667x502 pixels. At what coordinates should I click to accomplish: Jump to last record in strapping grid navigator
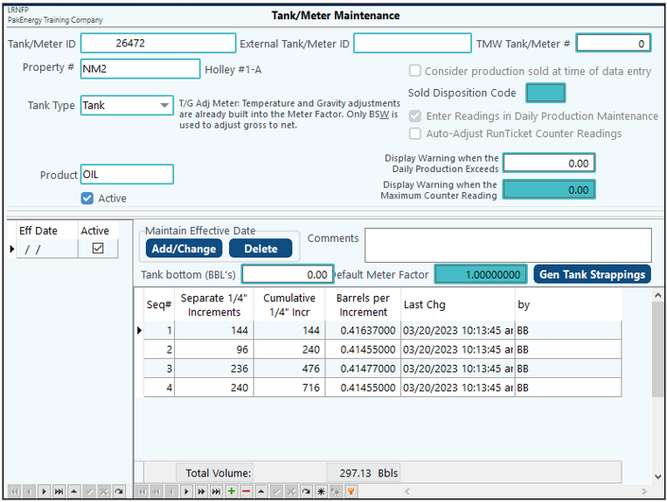click(216, 491)
